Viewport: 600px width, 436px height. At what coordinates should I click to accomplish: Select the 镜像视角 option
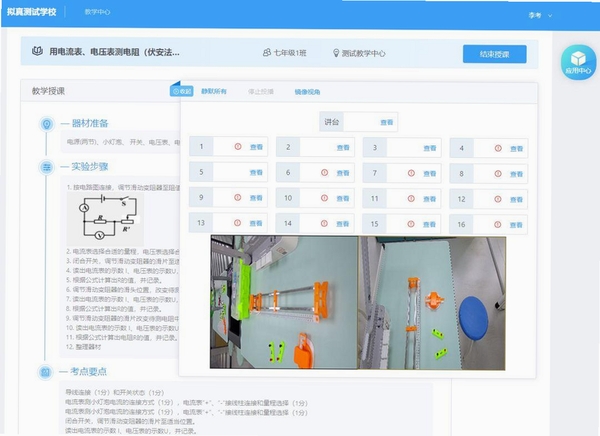(x=307, y=92)
